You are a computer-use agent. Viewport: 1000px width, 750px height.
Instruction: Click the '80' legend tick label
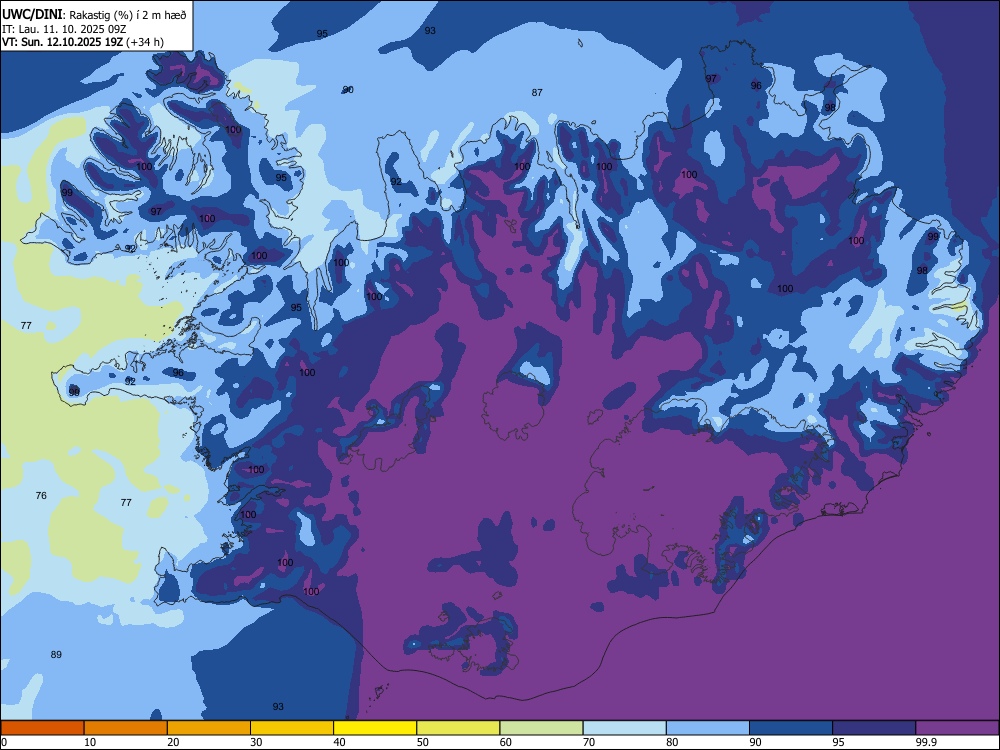click(x=672, y=742)
